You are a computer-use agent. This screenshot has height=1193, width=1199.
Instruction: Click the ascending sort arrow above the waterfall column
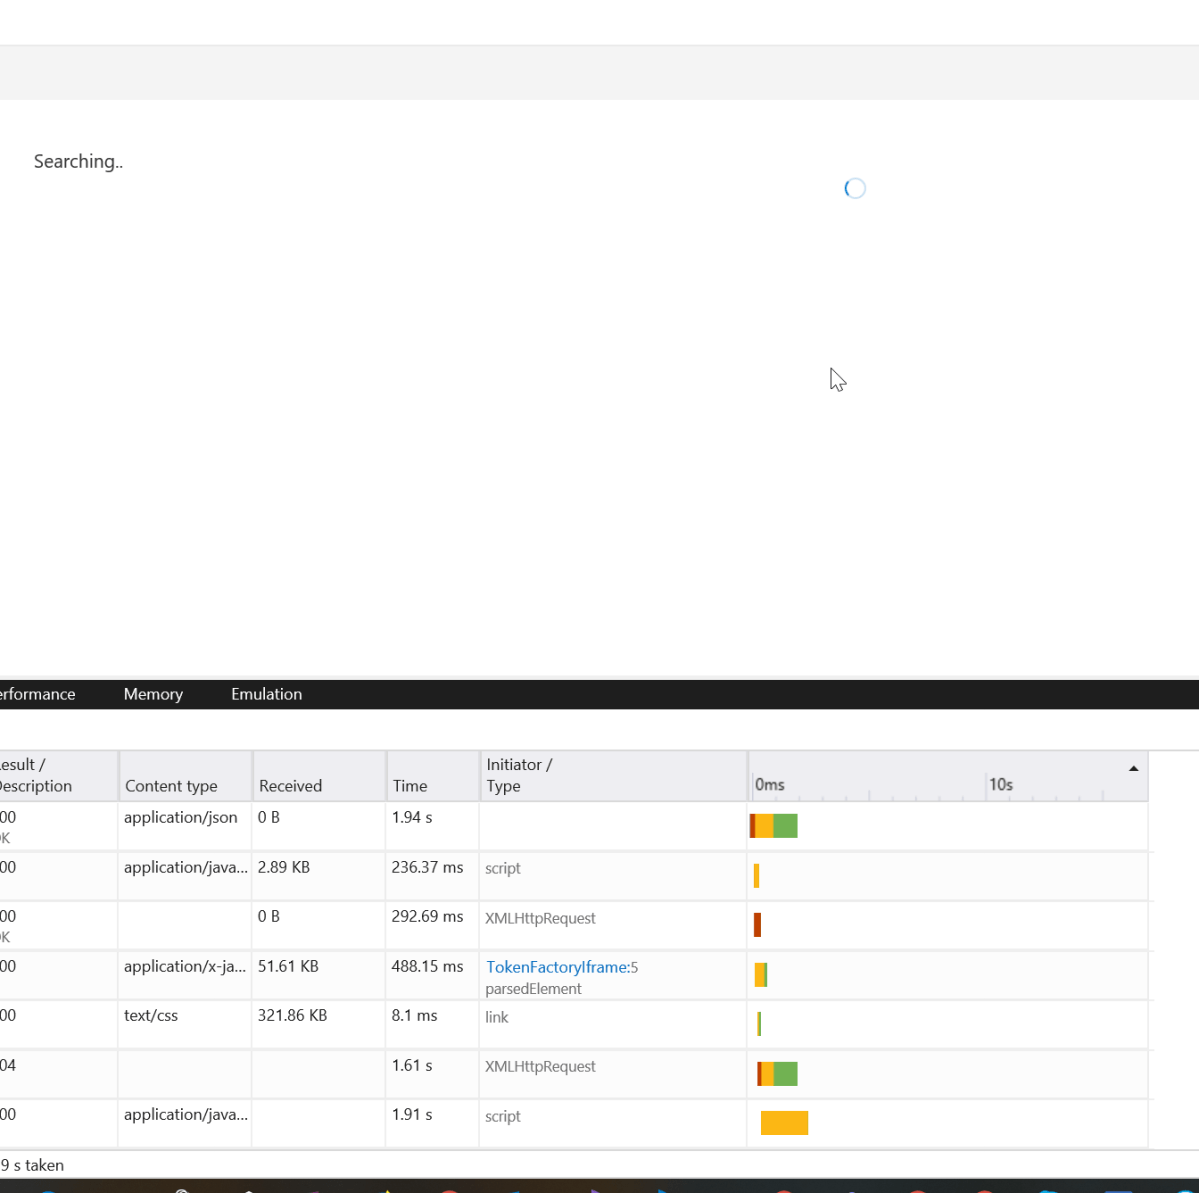click(1133, 767)
